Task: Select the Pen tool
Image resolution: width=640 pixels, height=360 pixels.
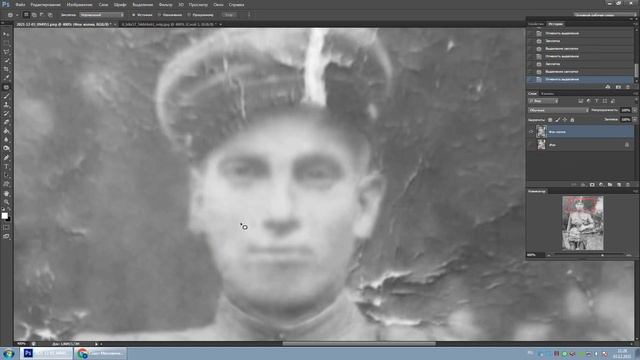Action: tap(6, 158)
